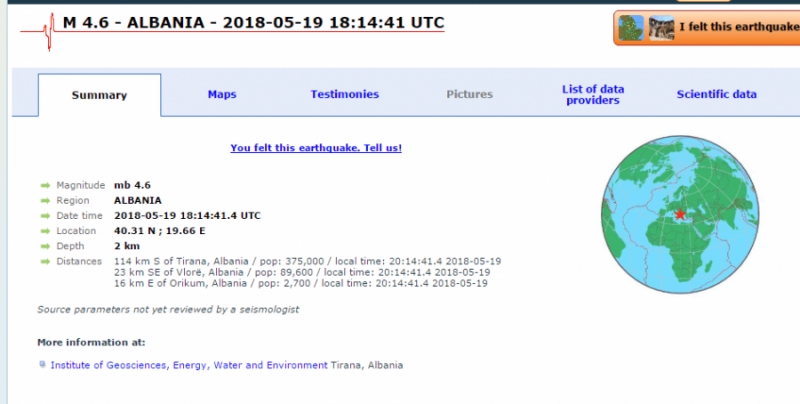Click the M 4.6 ALBANIA earthquake title
This screenshot has width=800, height=404.
coord(254,23)
